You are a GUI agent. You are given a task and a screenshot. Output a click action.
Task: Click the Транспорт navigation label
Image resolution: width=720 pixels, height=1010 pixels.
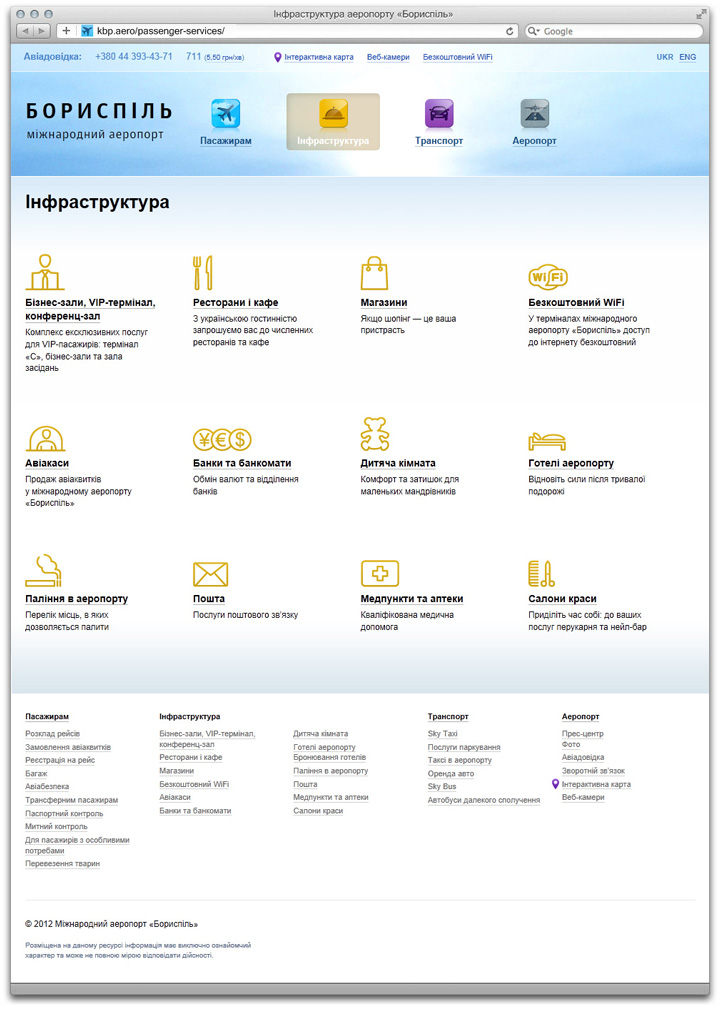(x=439, y=141)
